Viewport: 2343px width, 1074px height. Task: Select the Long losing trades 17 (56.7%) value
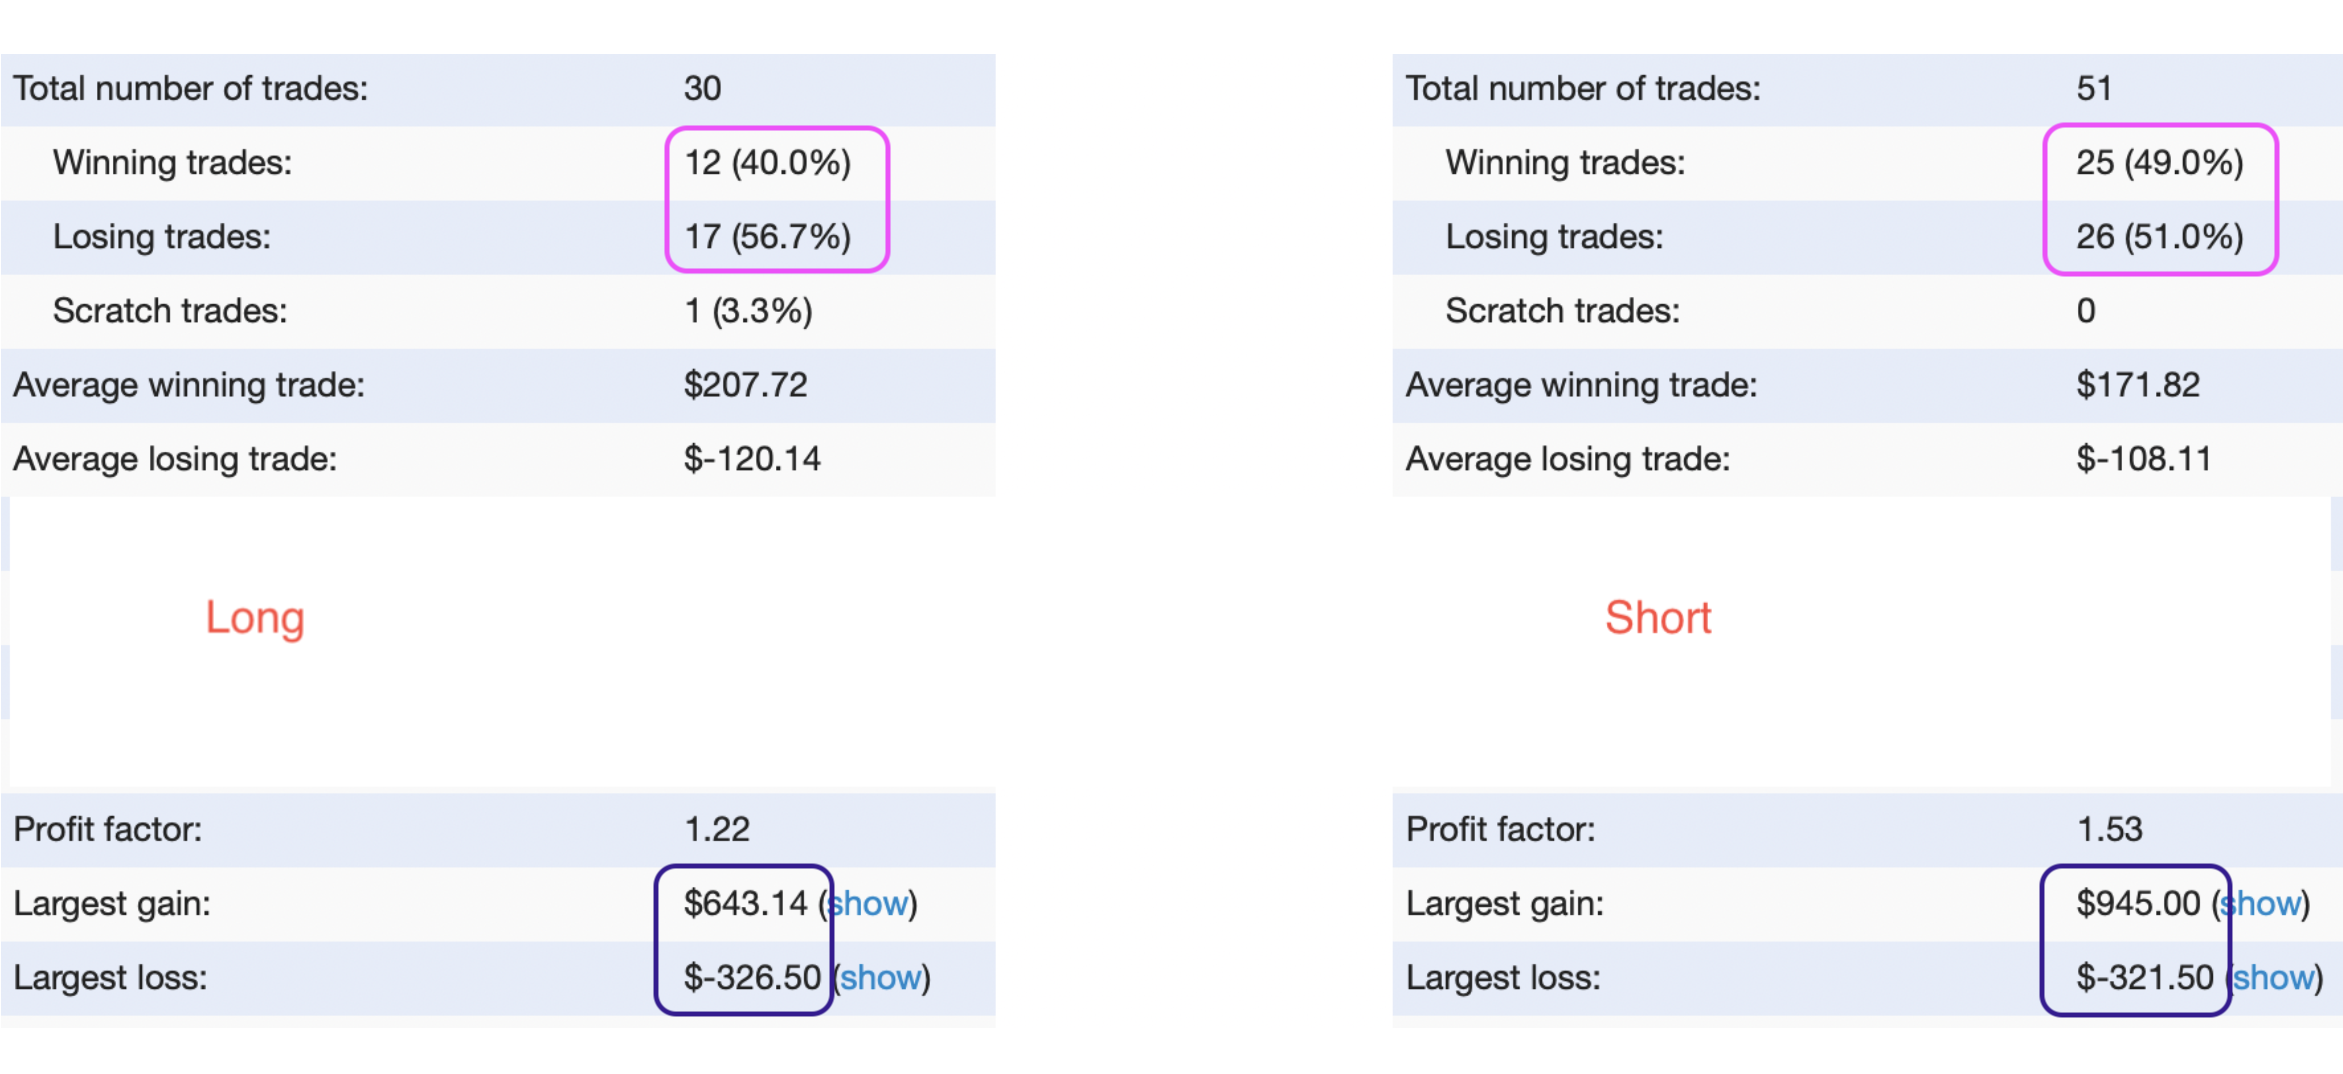click(768, 236)
